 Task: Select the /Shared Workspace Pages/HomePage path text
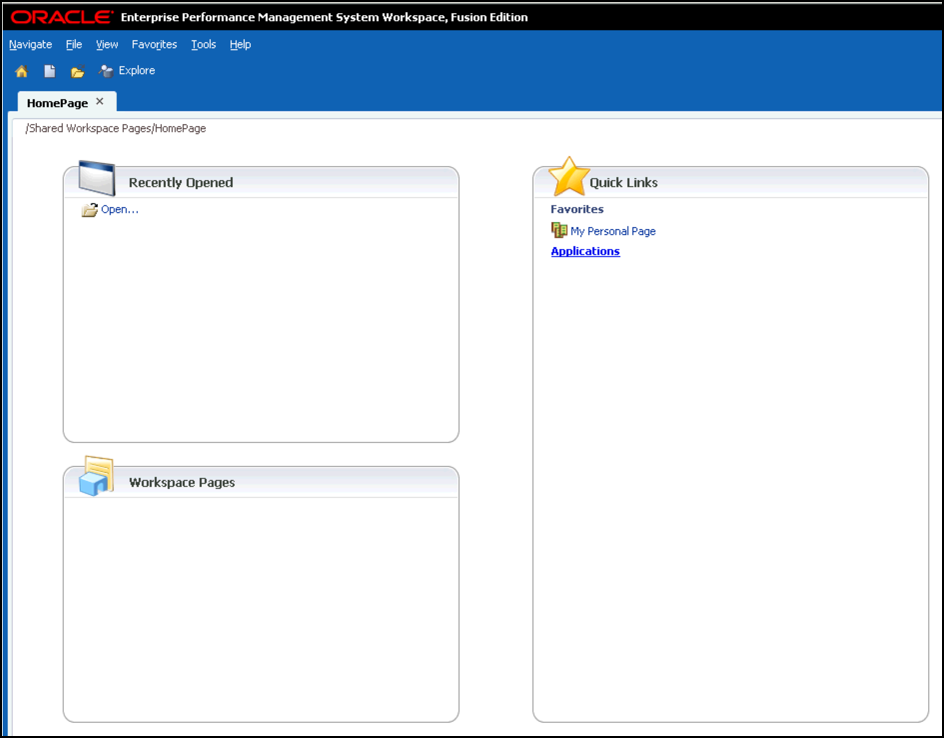116,128
